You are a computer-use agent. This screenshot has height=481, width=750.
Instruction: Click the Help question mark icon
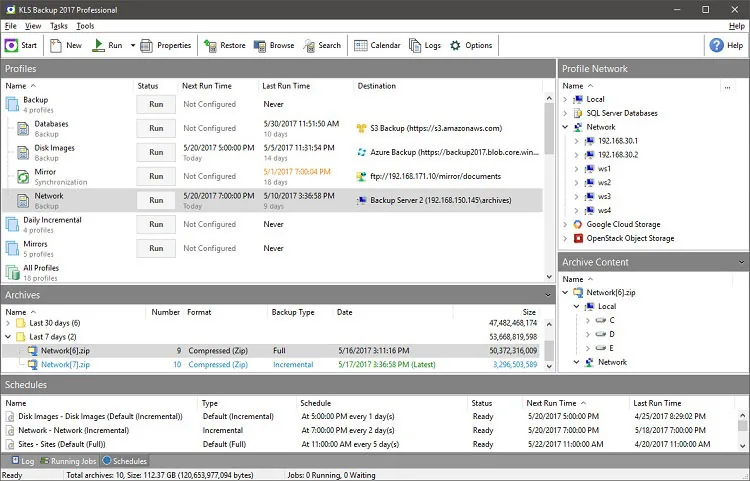[x=716, y=45]
